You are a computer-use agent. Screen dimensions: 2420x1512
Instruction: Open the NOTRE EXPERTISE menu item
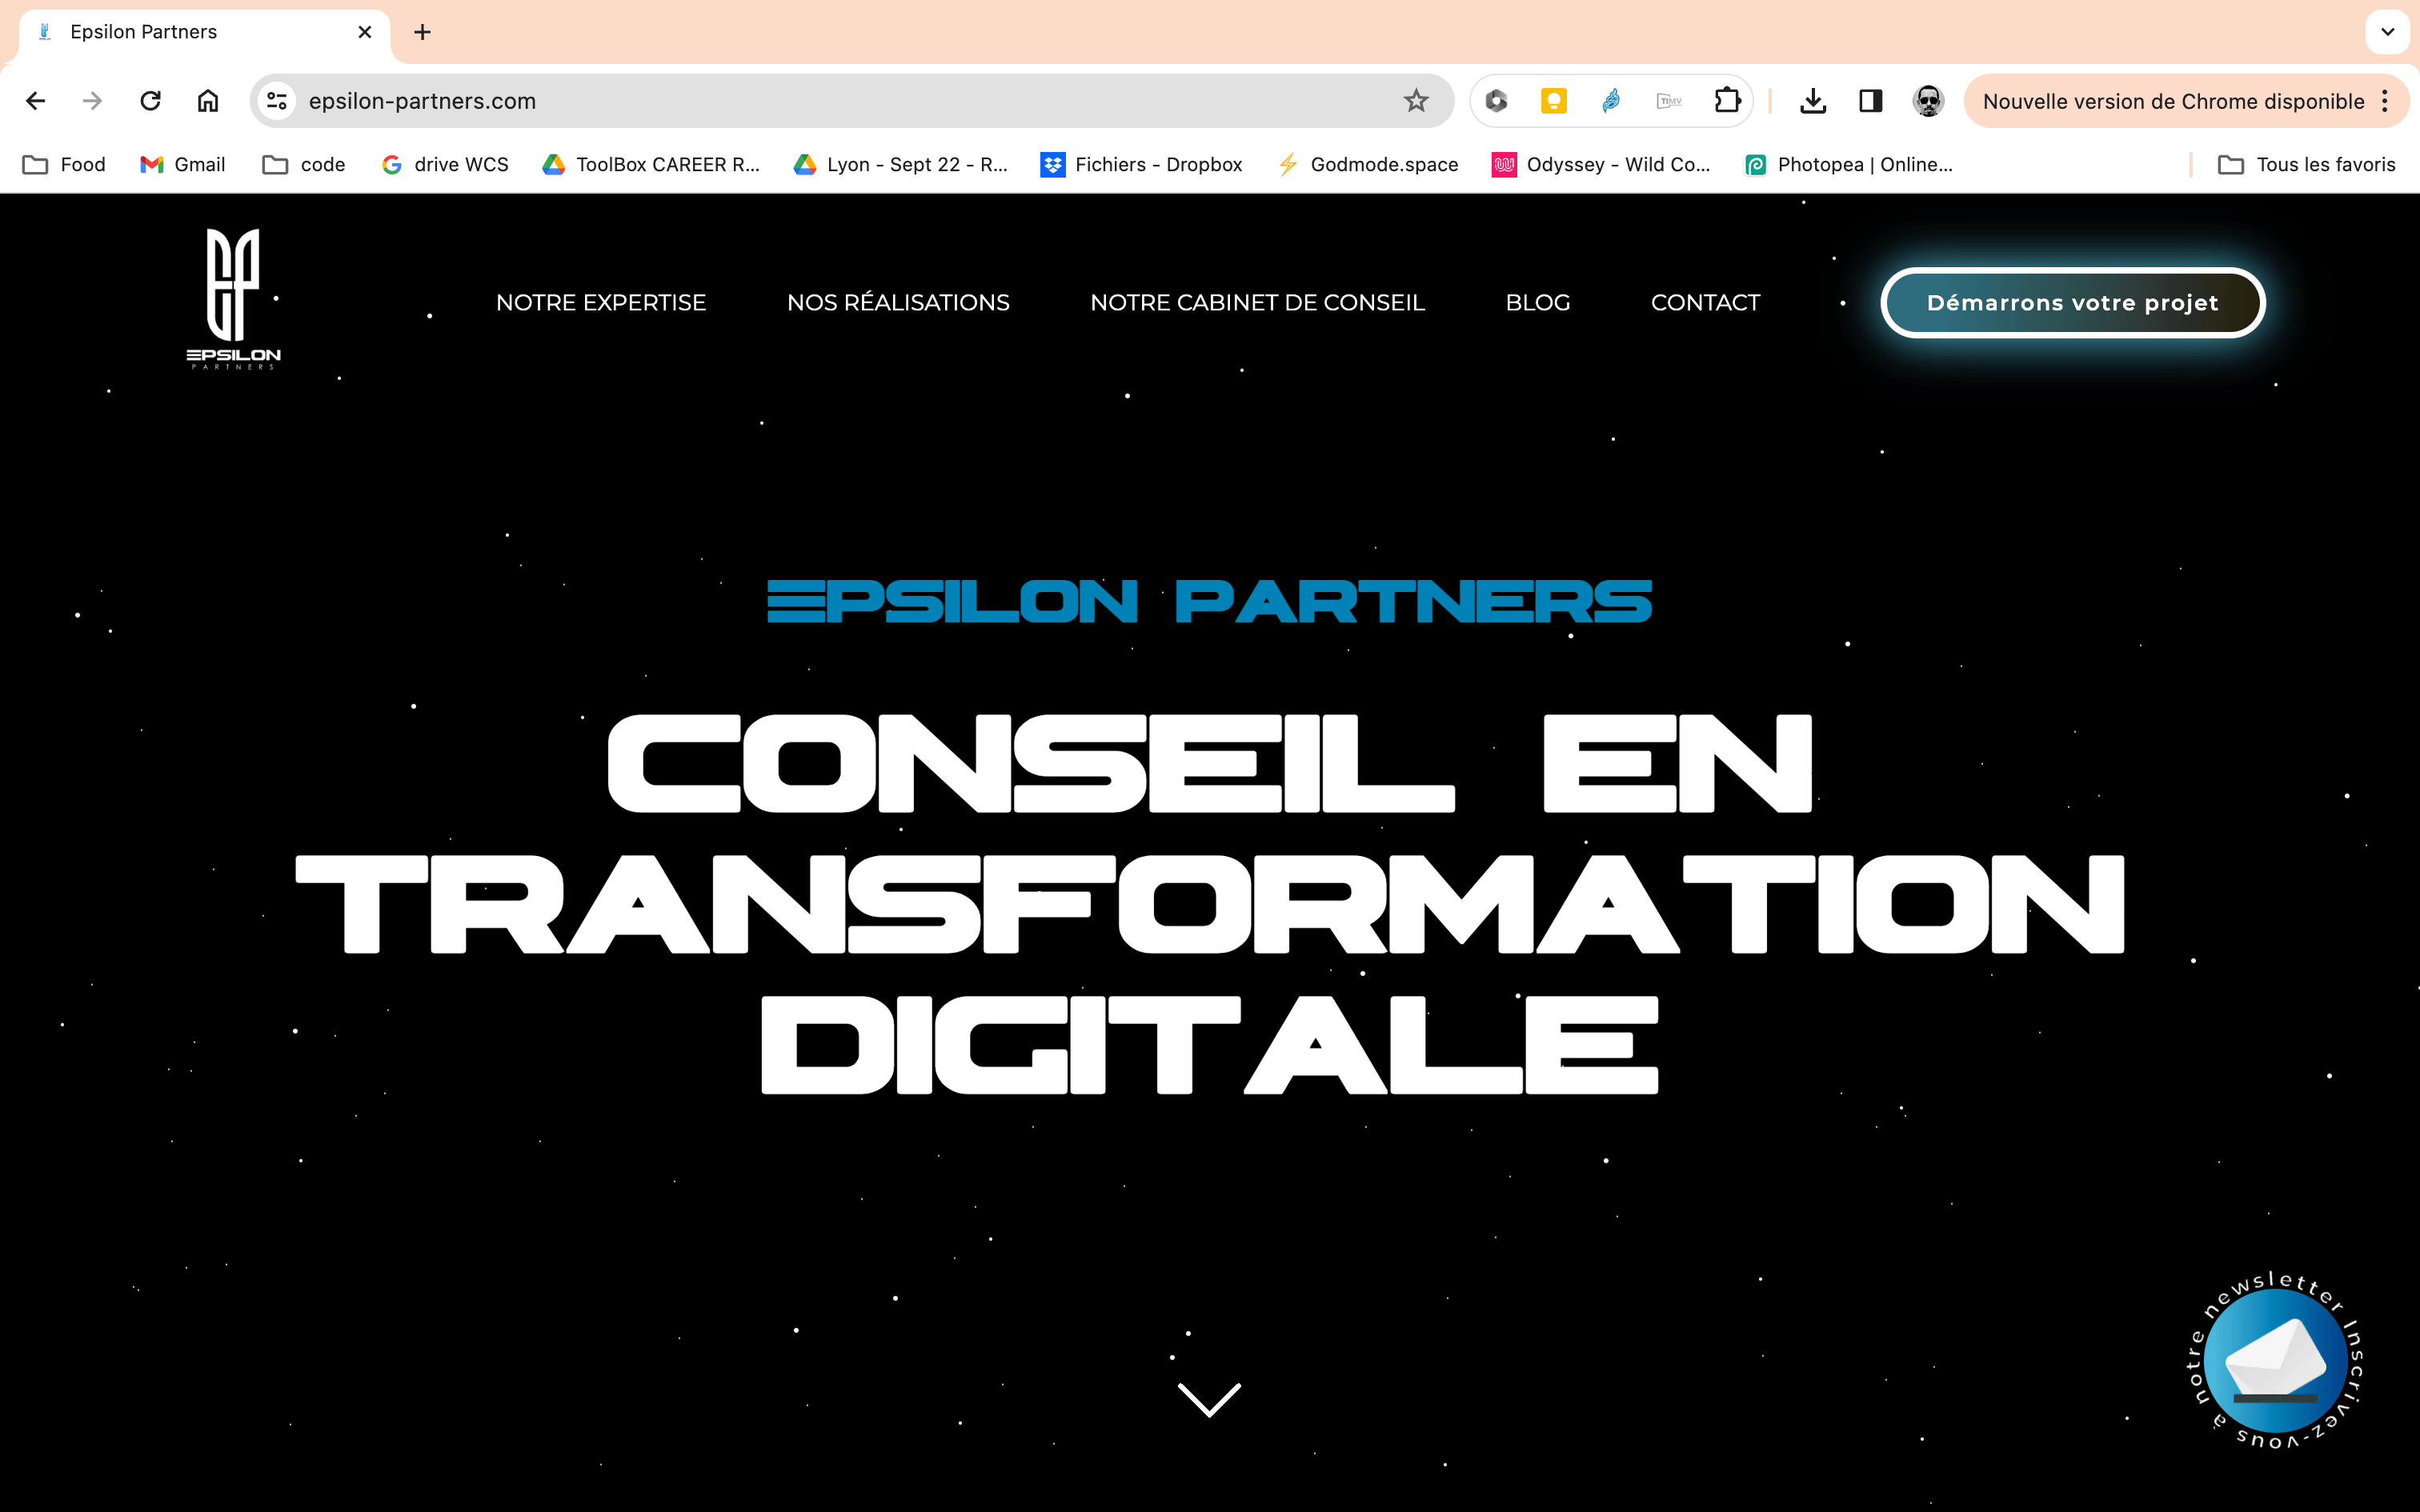[x=601, y=302]
